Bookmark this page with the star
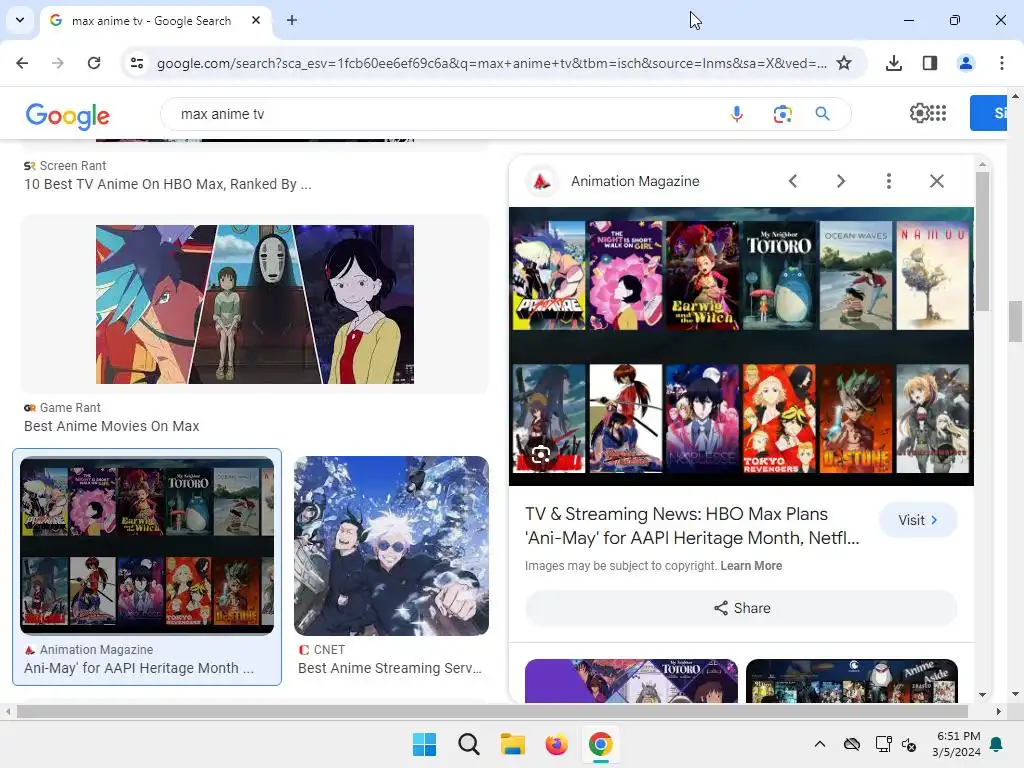This screenshot has height=768, width=1024. click(x=844, y=63)
